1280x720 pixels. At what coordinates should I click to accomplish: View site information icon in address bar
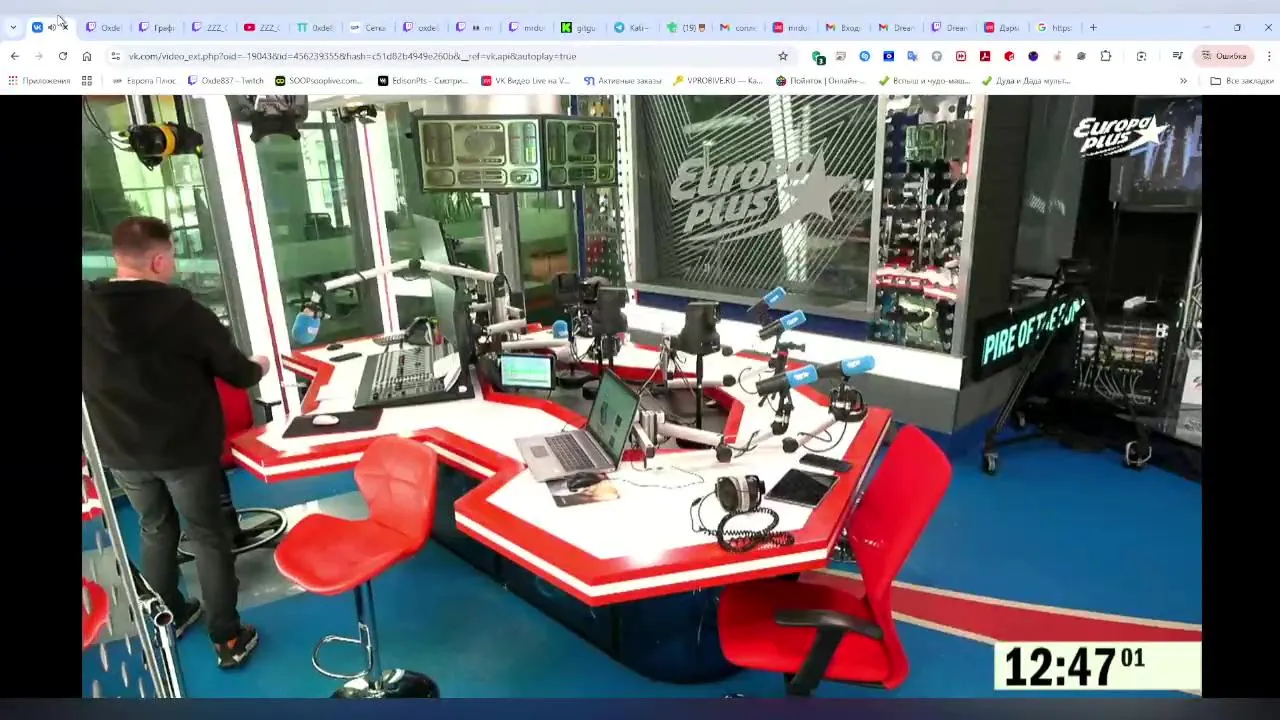click(x=116, y=56)
